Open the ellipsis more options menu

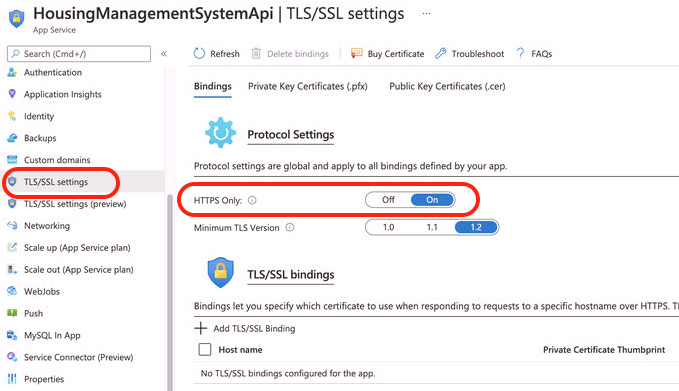click(426, 13)
